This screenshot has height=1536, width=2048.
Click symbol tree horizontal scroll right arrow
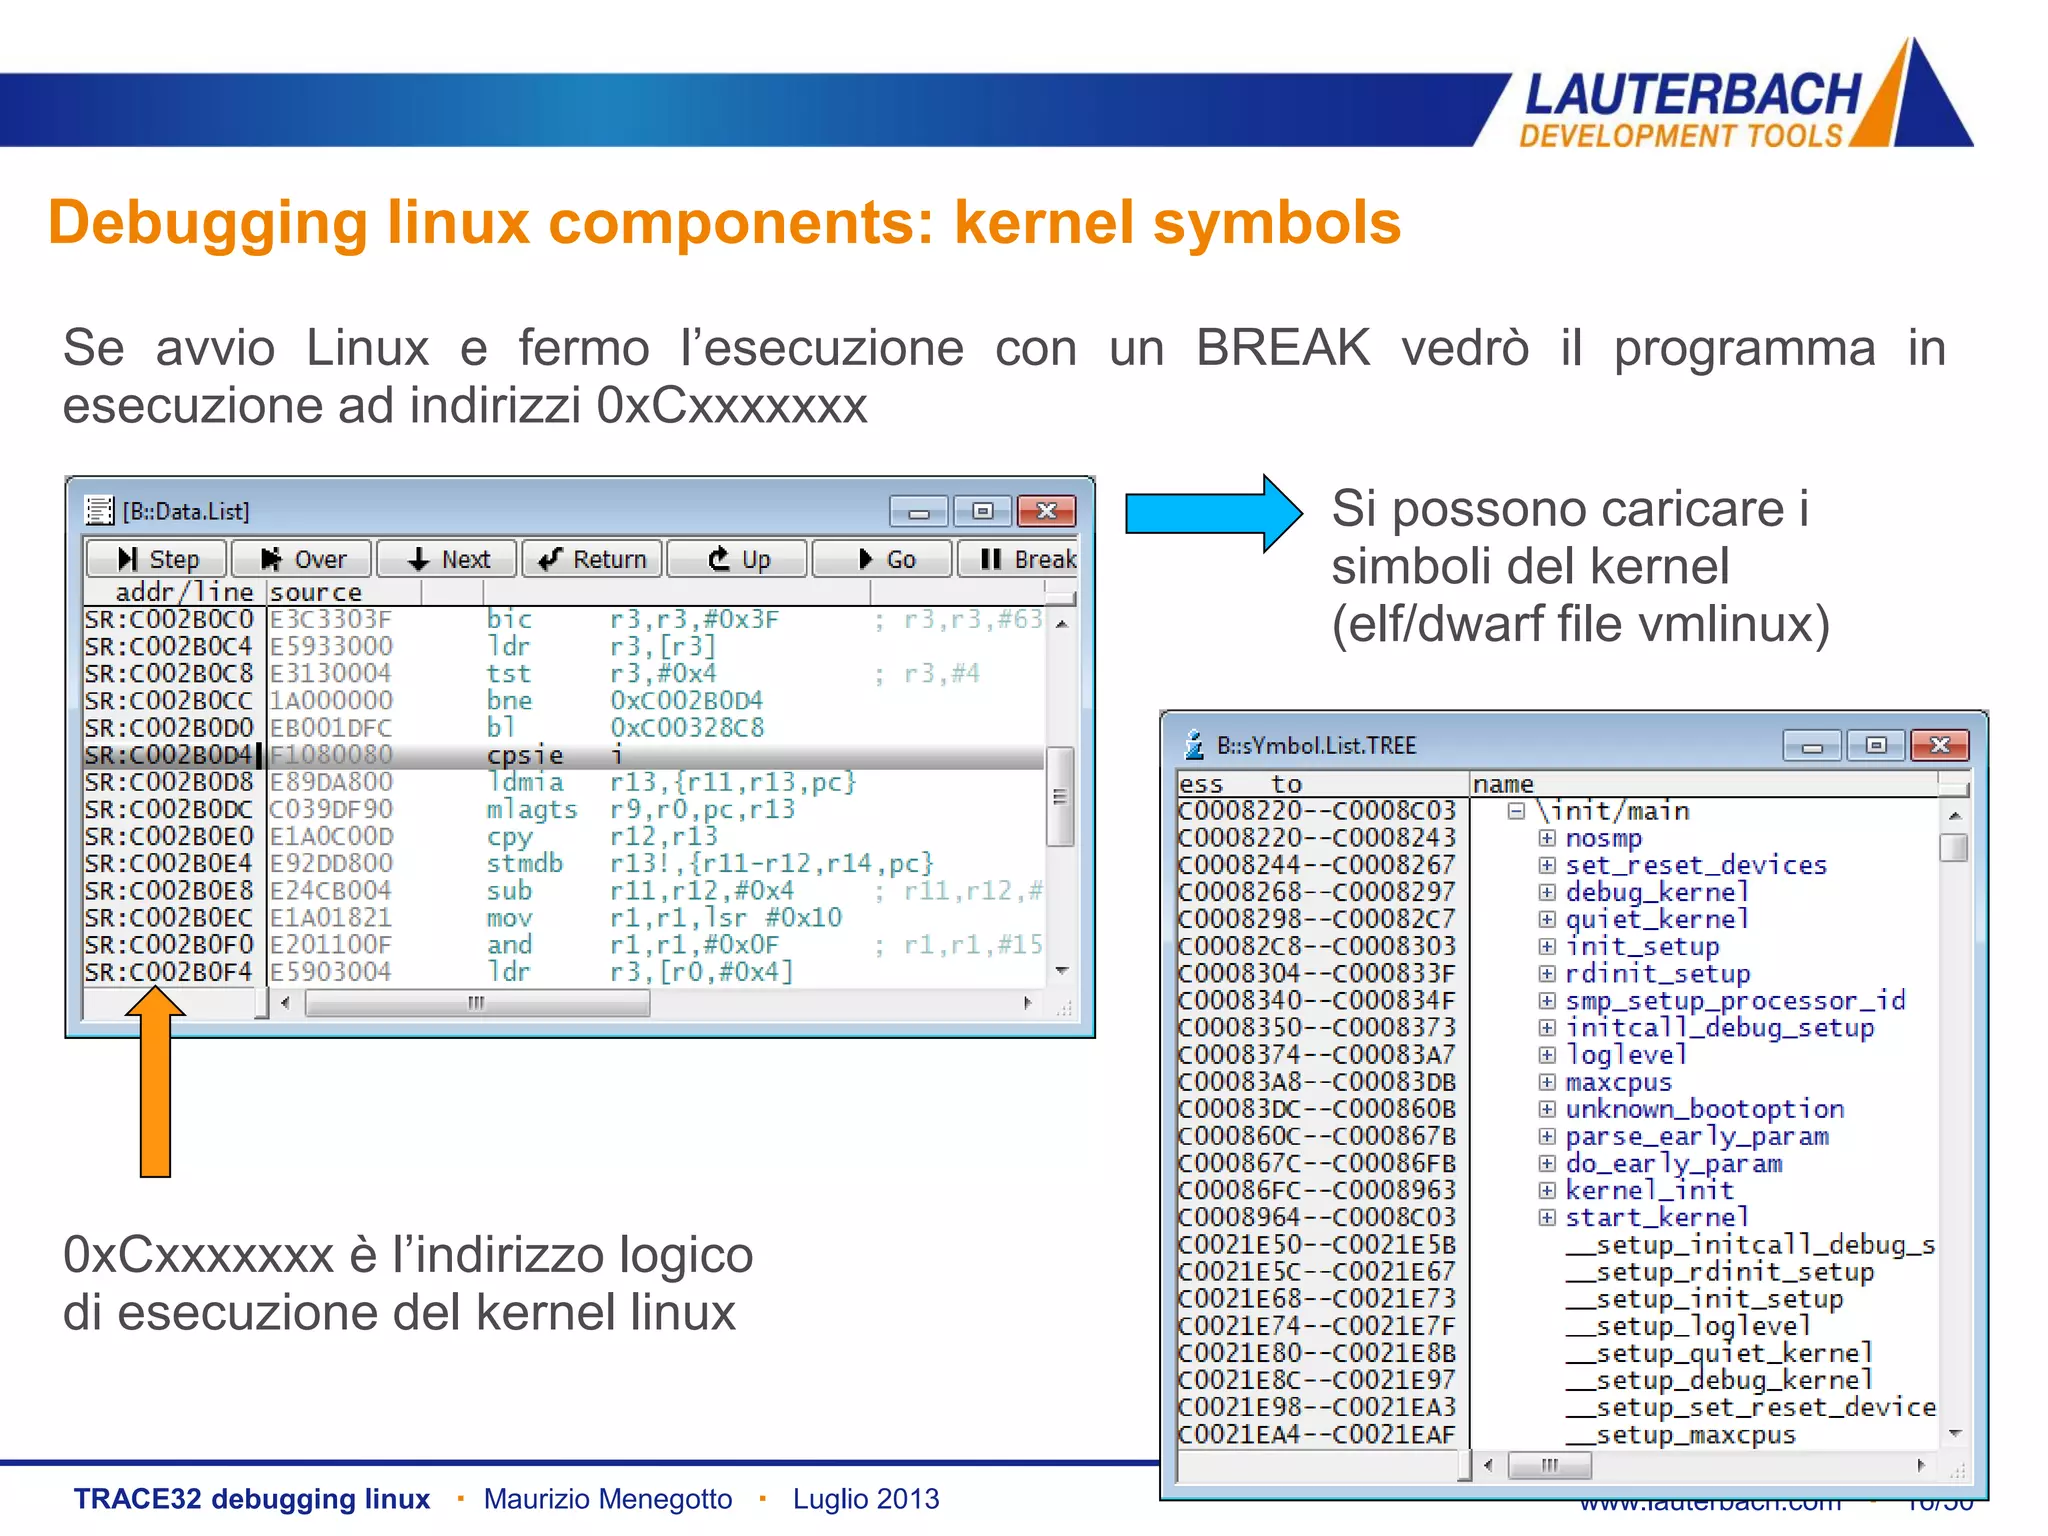[x=1921, y=1465]
